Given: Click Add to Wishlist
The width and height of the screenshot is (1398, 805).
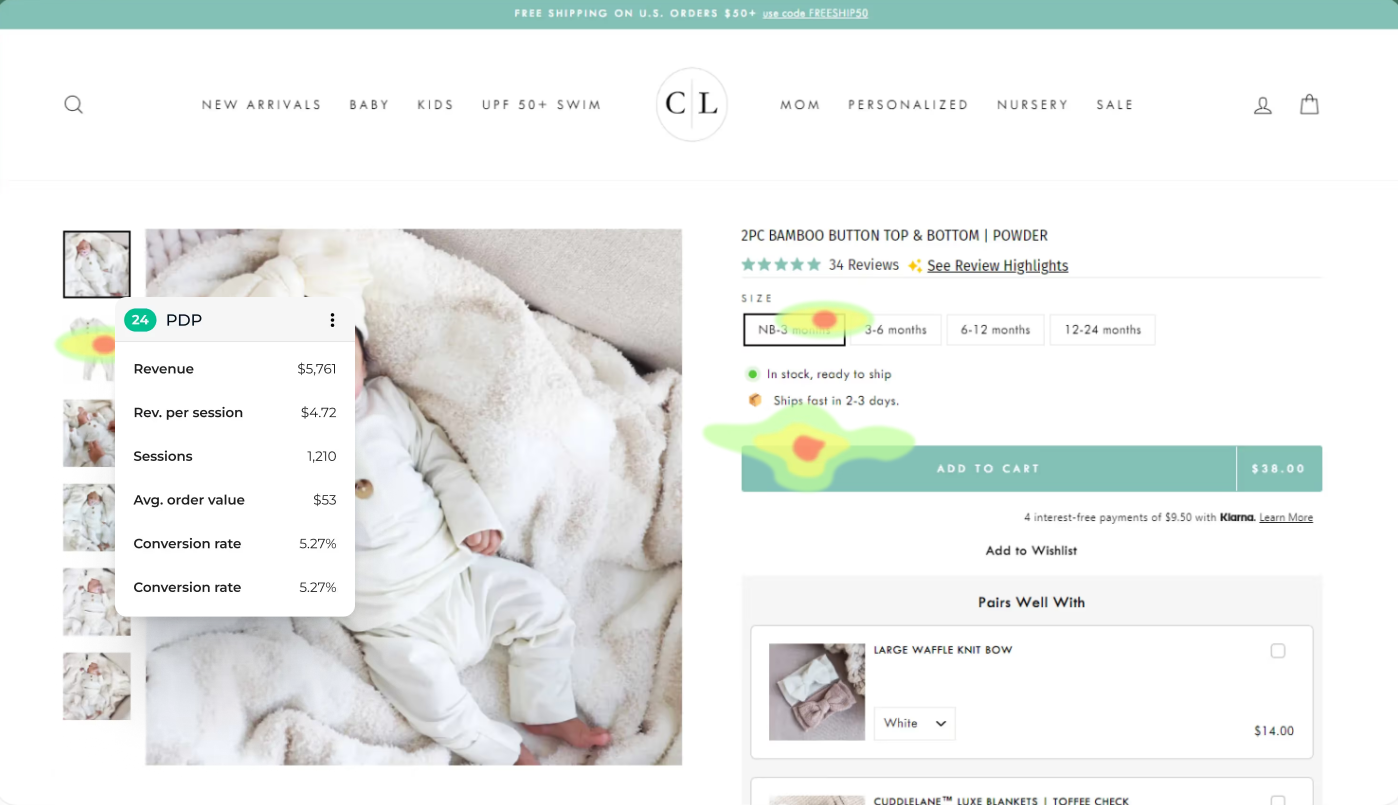Looking at the screenshot, I should pyautogui.click(x=1031, y=551).
